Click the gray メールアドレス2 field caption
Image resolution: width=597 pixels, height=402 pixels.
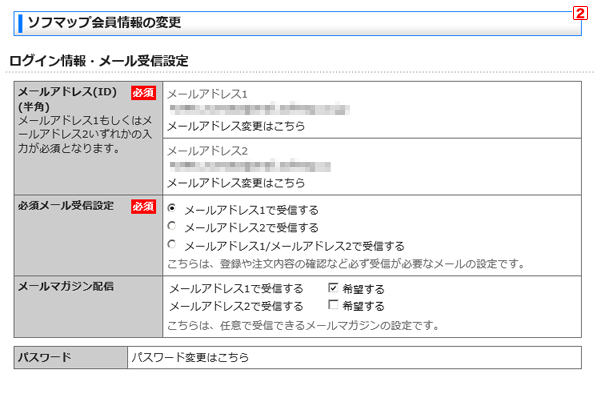click(208, 151)
